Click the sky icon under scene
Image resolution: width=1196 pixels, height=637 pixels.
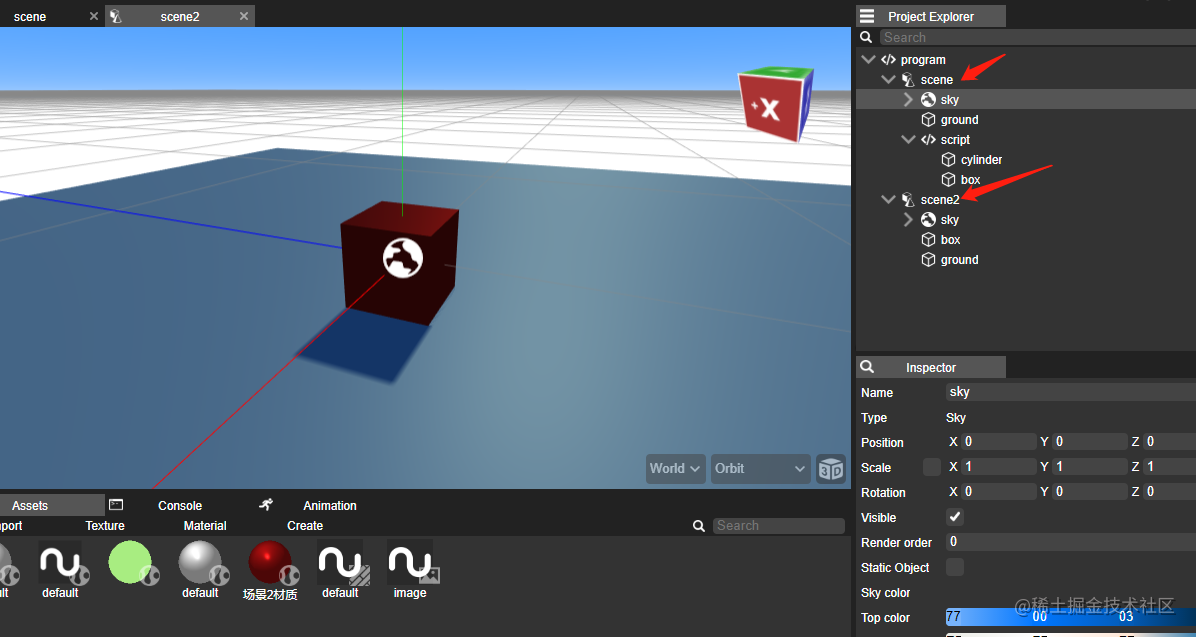[x=927, y=99]
